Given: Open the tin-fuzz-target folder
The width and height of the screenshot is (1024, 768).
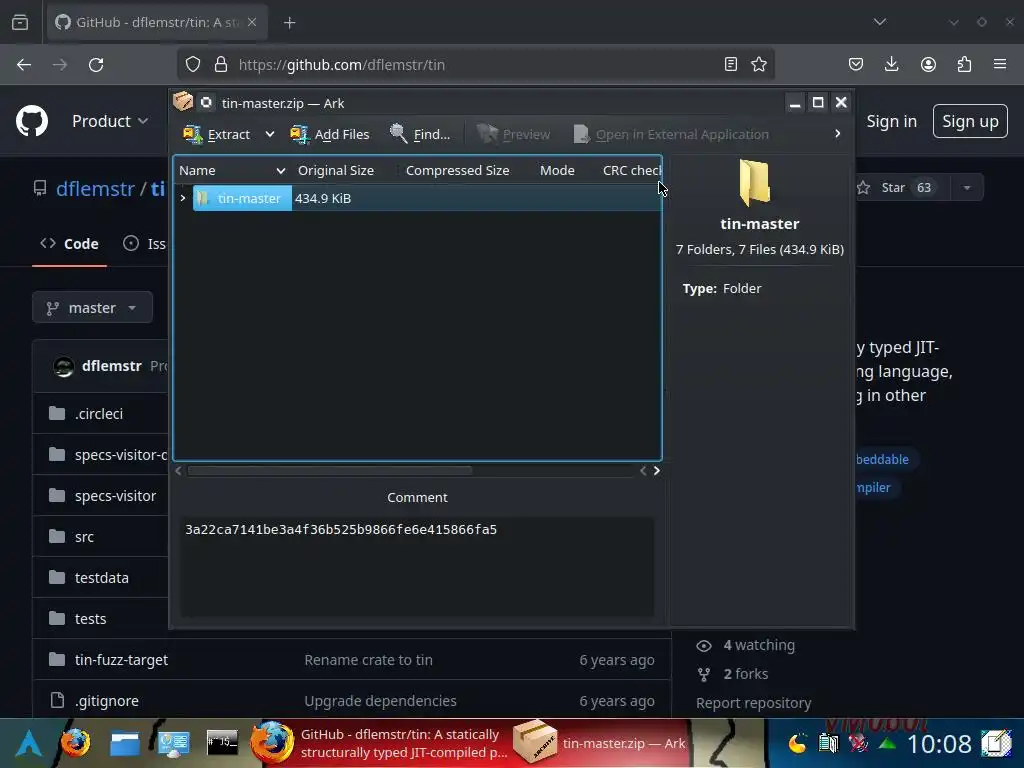Looking at the screenshot, I should tap(121, 660).
